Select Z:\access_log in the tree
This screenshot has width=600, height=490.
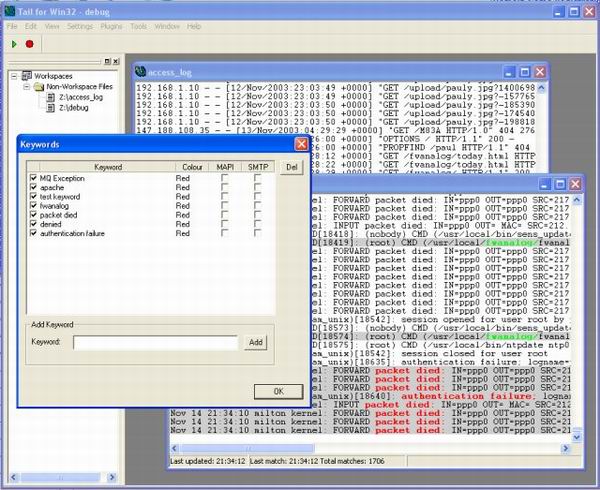(x=81, y=97)
